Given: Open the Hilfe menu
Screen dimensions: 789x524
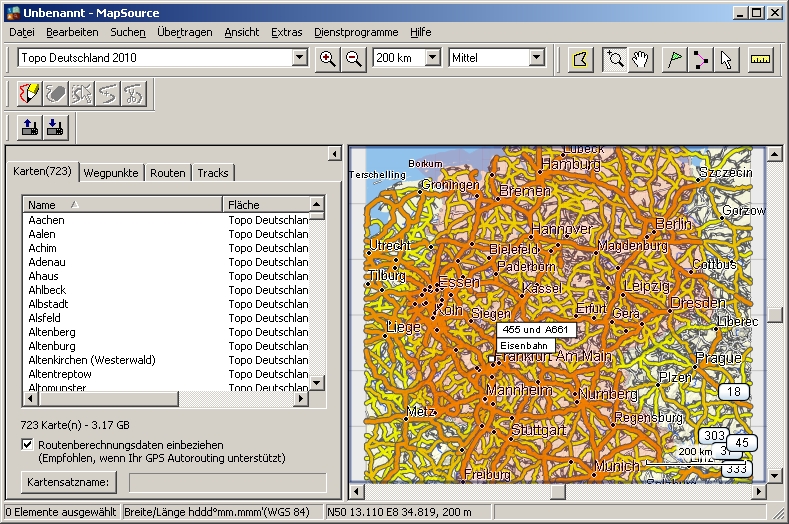Looking at the screenshot, I should point(420,32).
